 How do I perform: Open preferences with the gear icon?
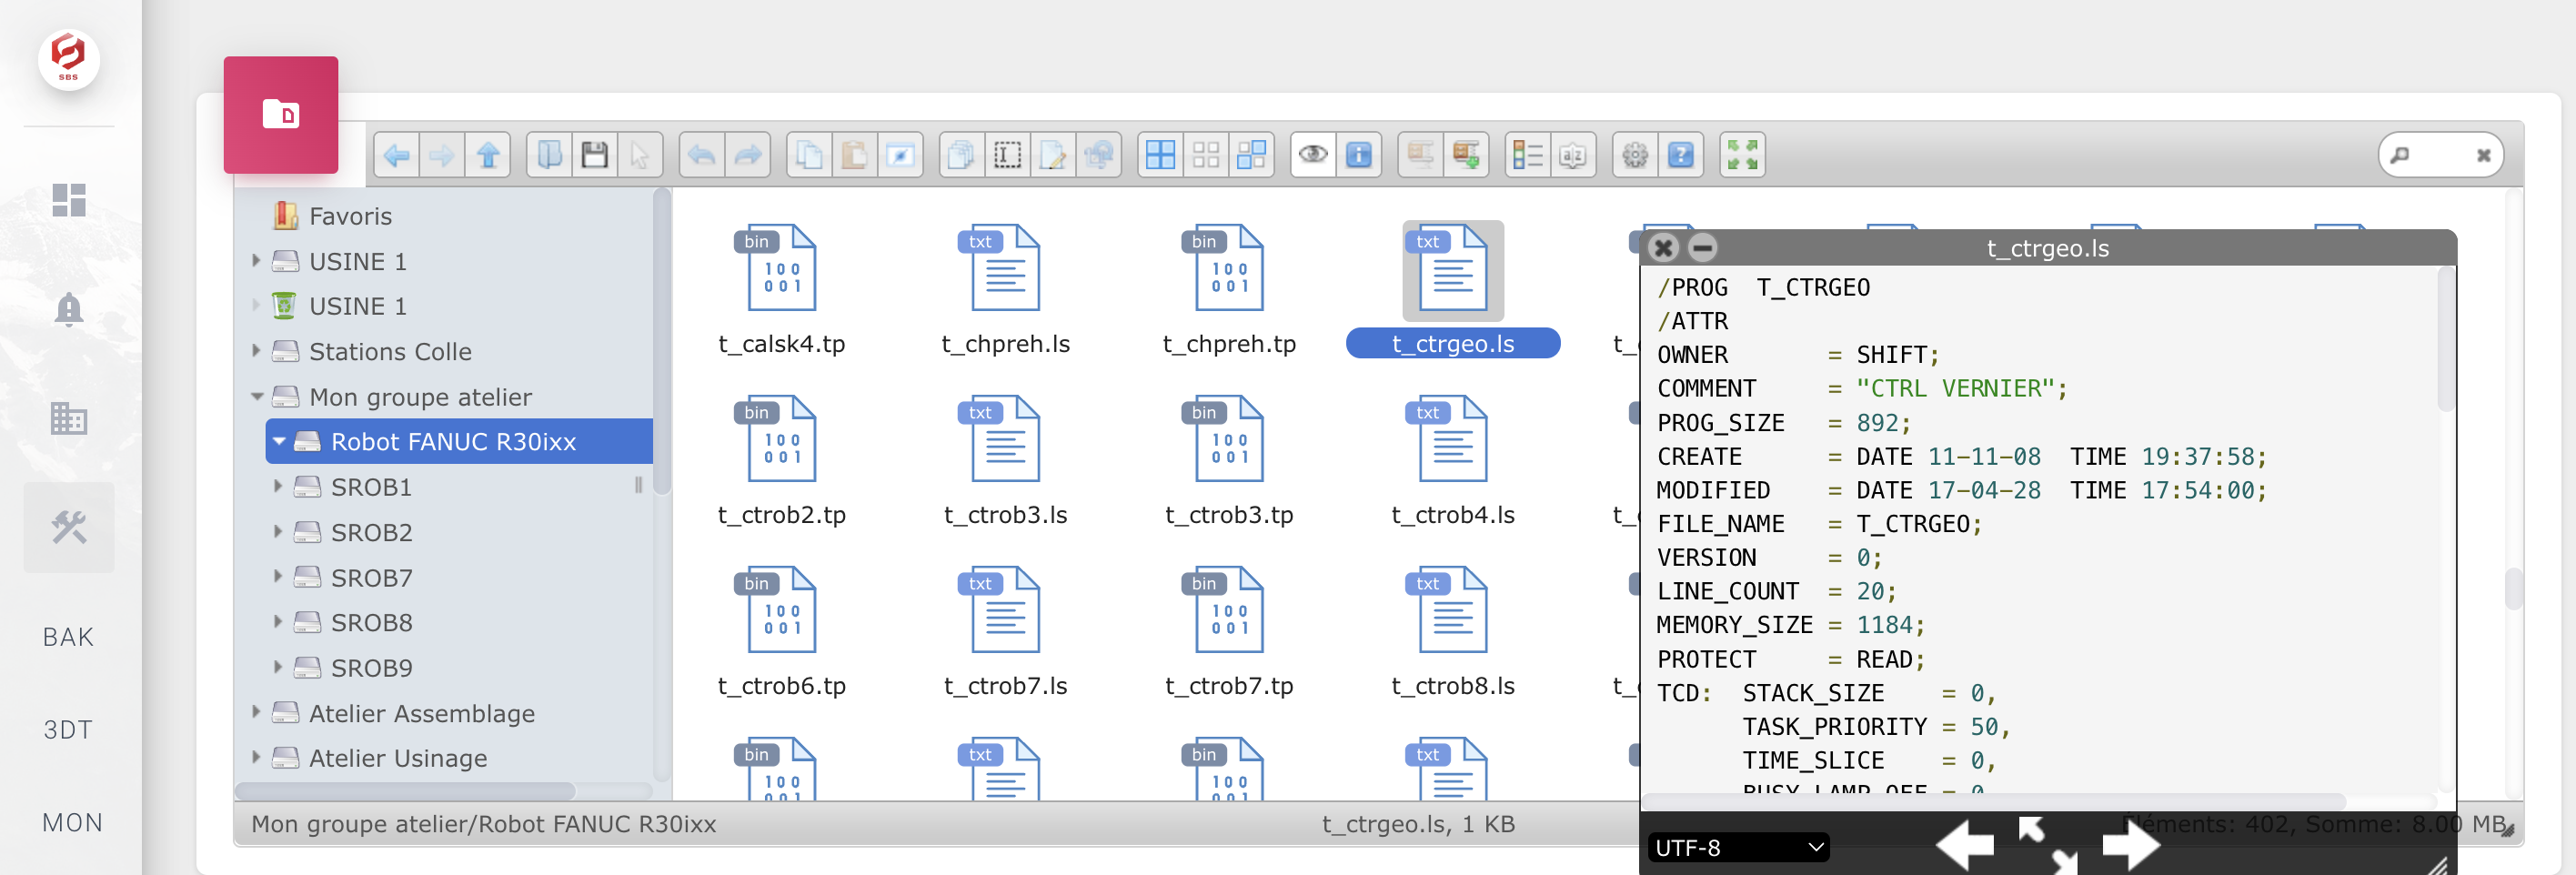[x=1635, y=155]
